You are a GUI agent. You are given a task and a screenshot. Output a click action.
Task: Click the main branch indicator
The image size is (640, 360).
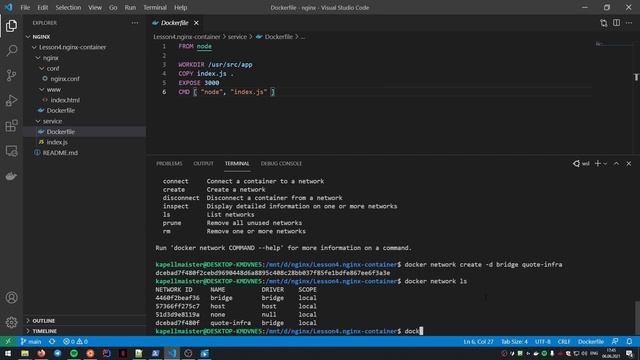pyautogui.click(x=31, y=341)
